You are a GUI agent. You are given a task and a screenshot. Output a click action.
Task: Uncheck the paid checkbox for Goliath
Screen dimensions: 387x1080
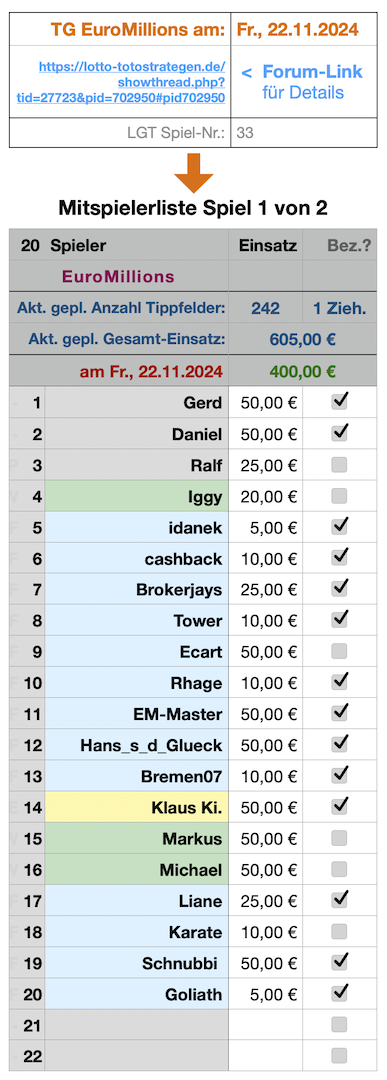[x=339, y=993]
